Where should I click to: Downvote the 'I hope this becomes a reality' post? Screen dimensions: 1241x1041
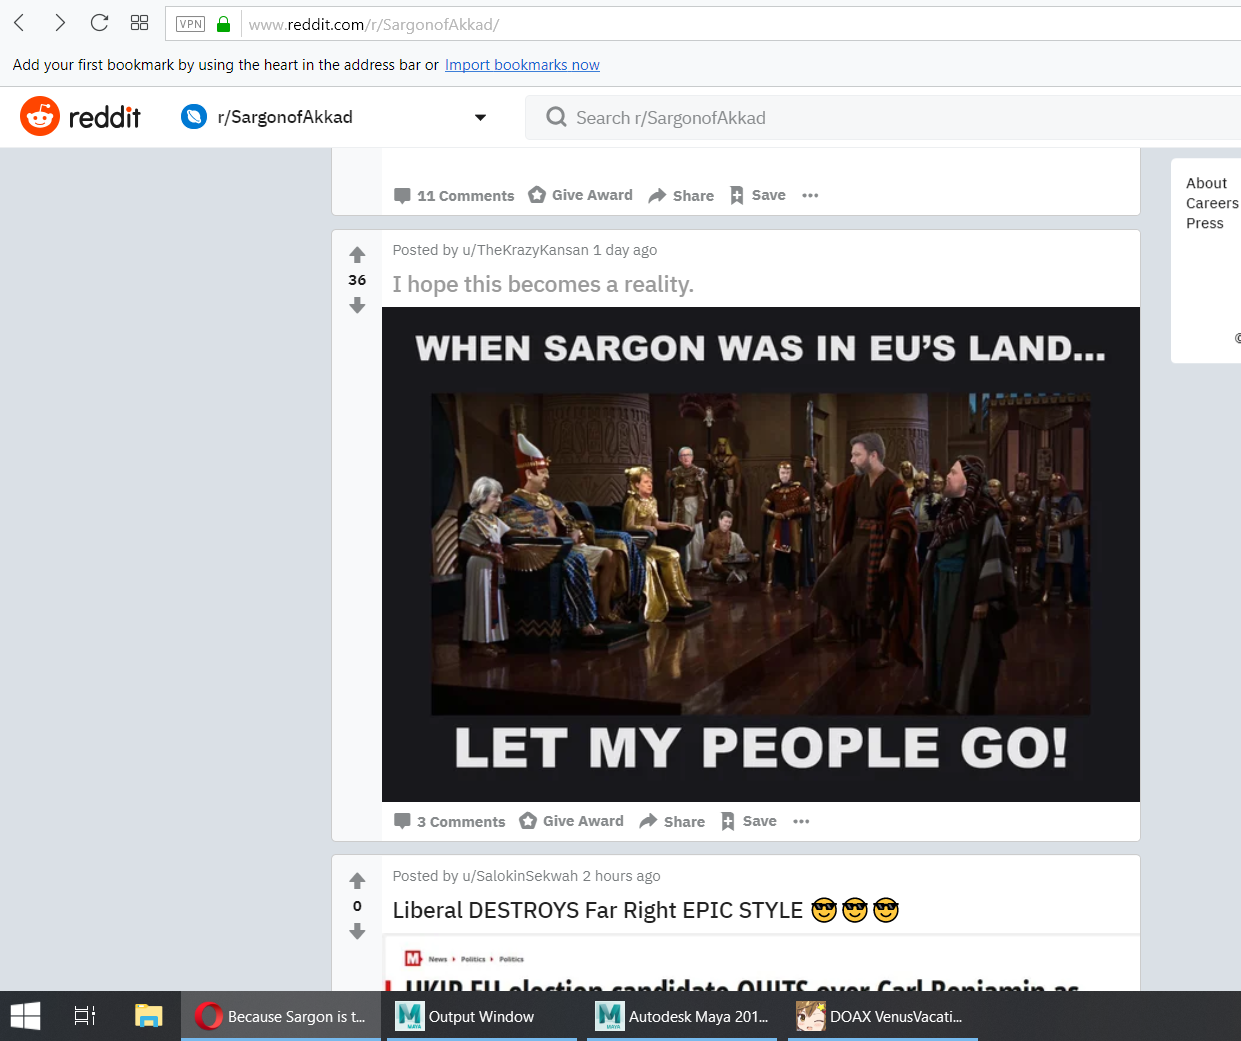pyautogui.click(x=357, y=305)
